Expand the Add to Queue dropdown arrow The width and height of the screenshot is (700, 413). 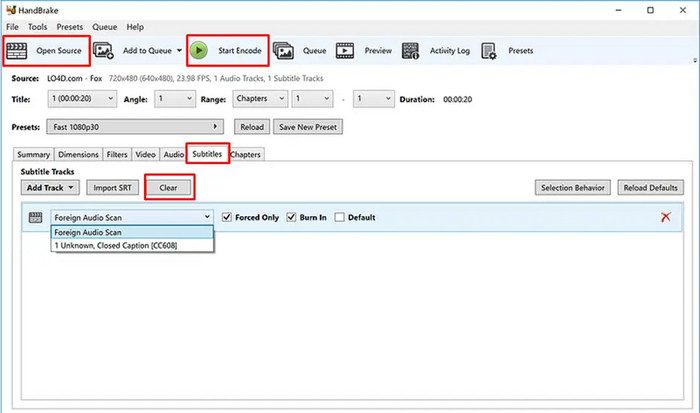point(179,50)
